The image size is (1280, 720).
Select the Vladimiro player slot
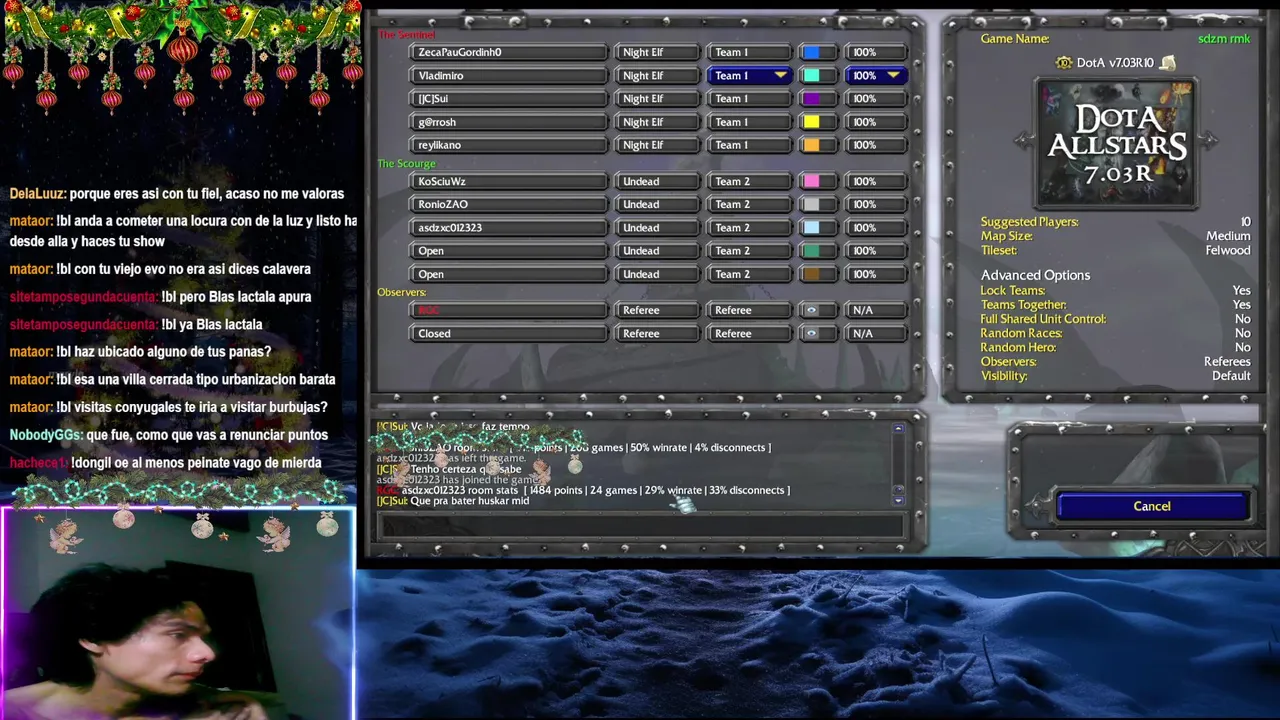point(509,75)
